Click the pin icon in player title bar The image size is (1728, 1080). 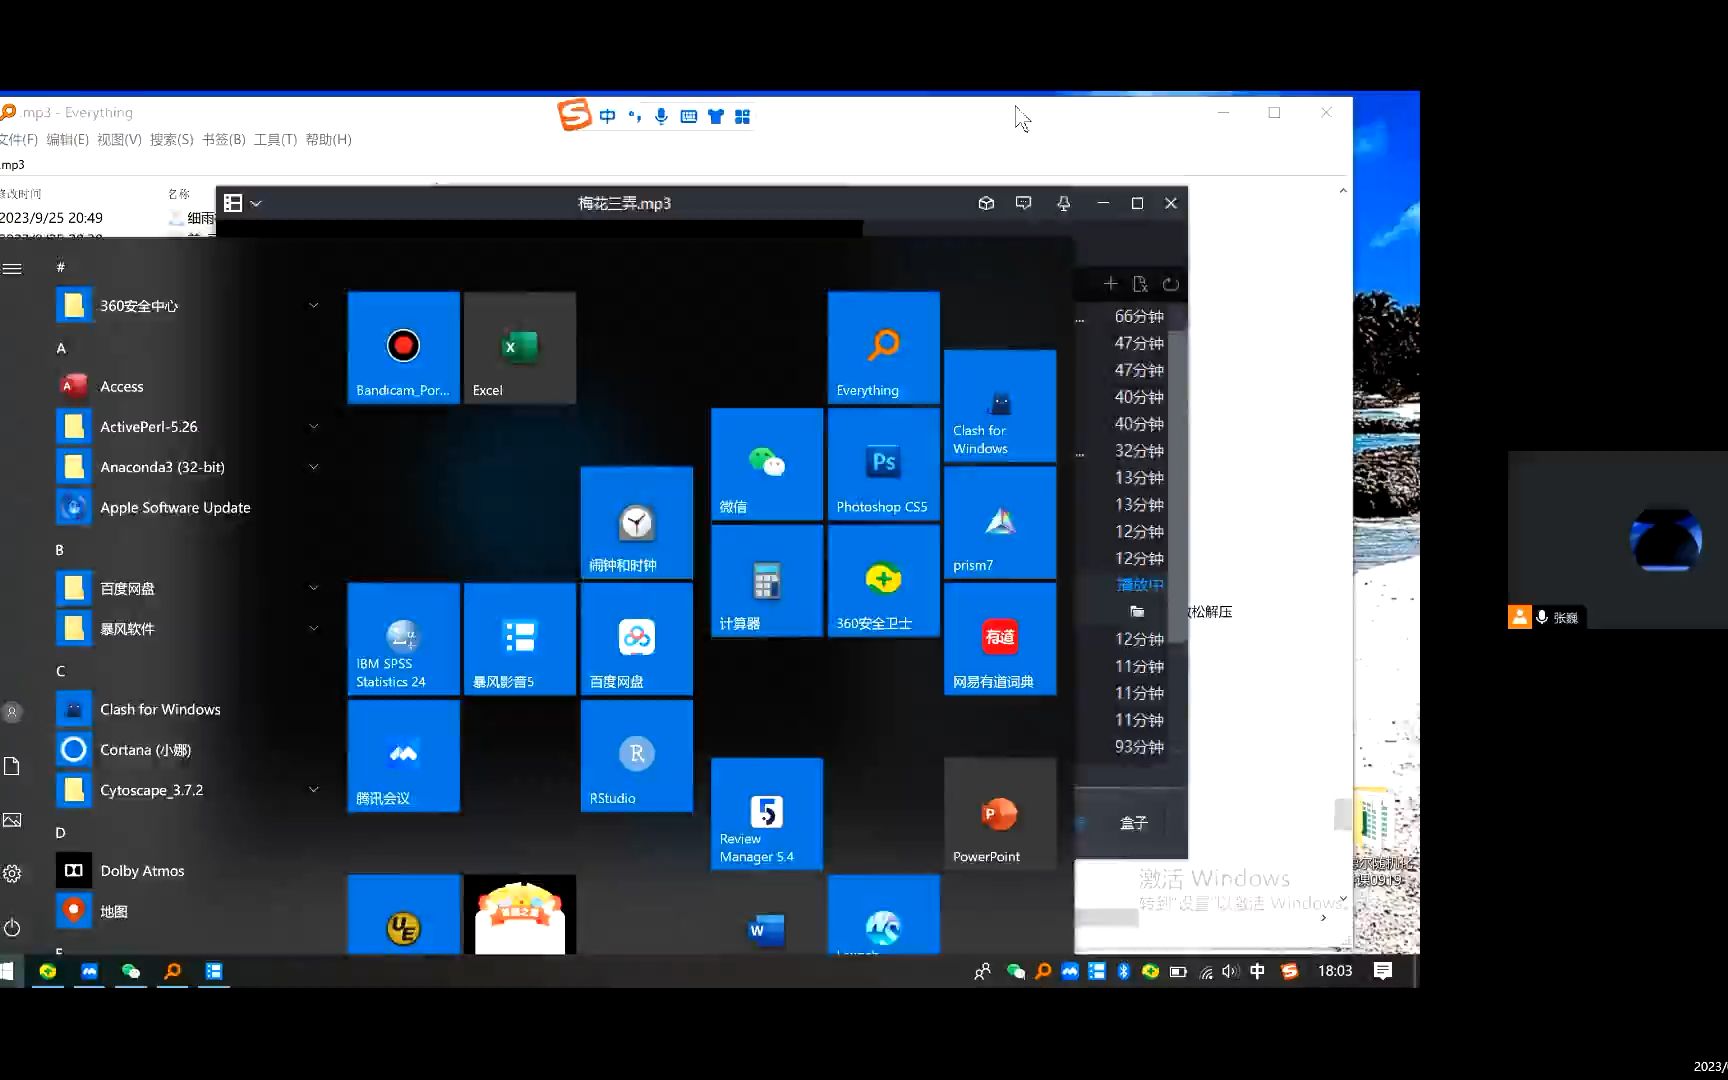click(x=1063, y=203)
